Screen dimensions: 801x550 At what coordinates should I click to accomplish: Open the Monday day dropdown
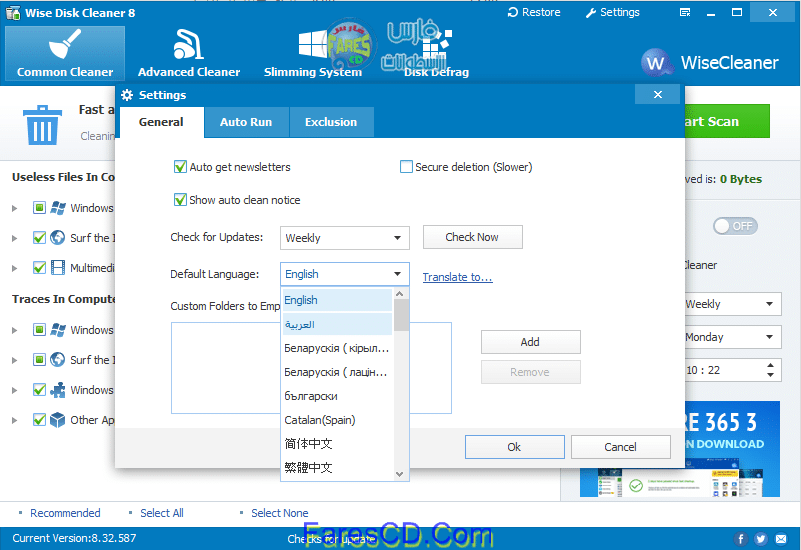tap(733, 337)
